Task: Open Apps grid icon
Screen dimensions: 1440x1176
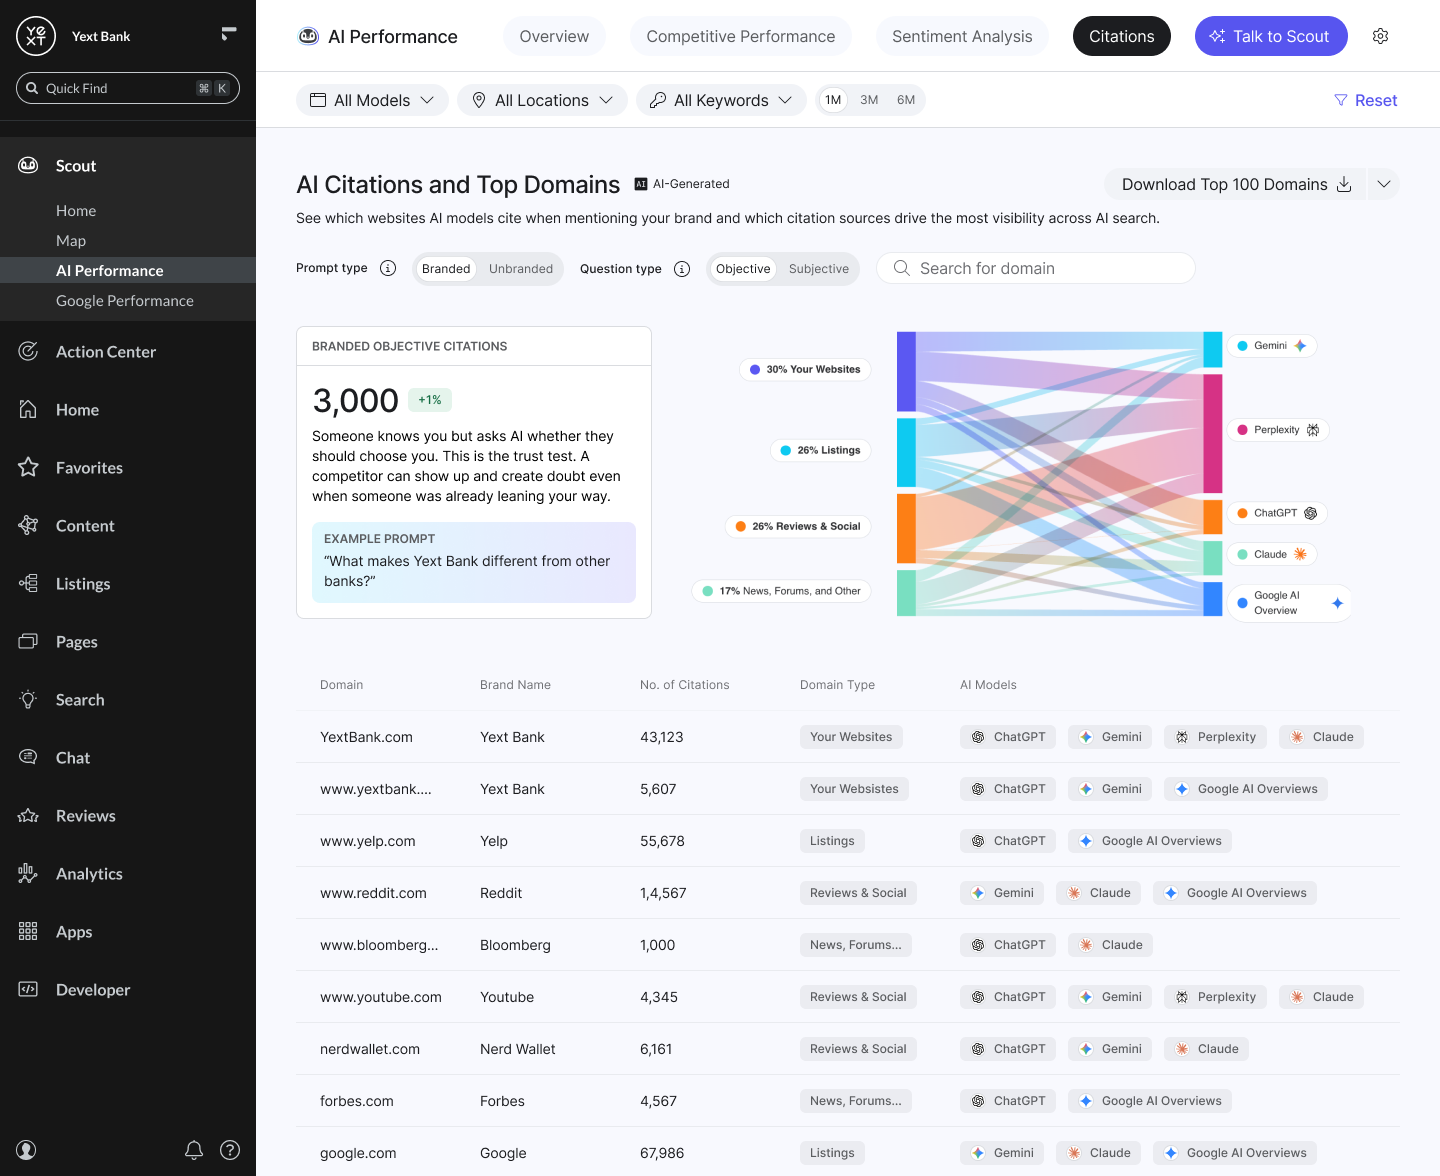Action: pyautogui.click(x=28, y=932)
